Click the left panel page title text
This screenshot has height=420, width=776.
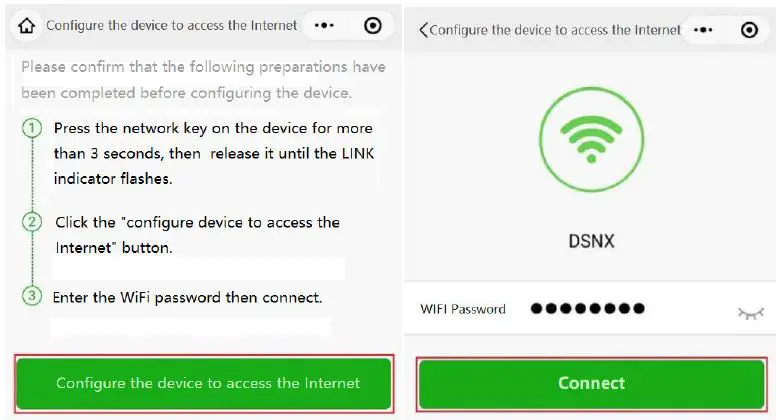pos(172,26)
